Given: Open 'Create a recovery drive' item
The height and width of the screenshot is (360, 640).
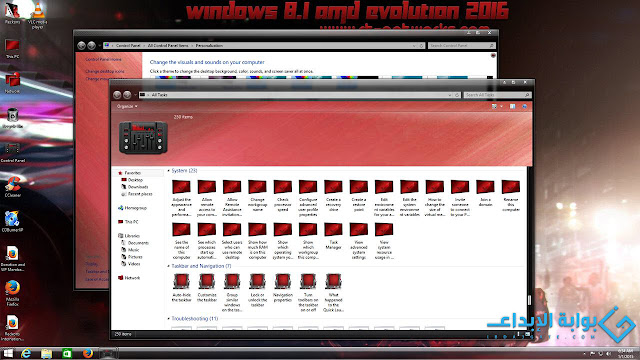Looking at the screenshot, I should pos(333,196).
